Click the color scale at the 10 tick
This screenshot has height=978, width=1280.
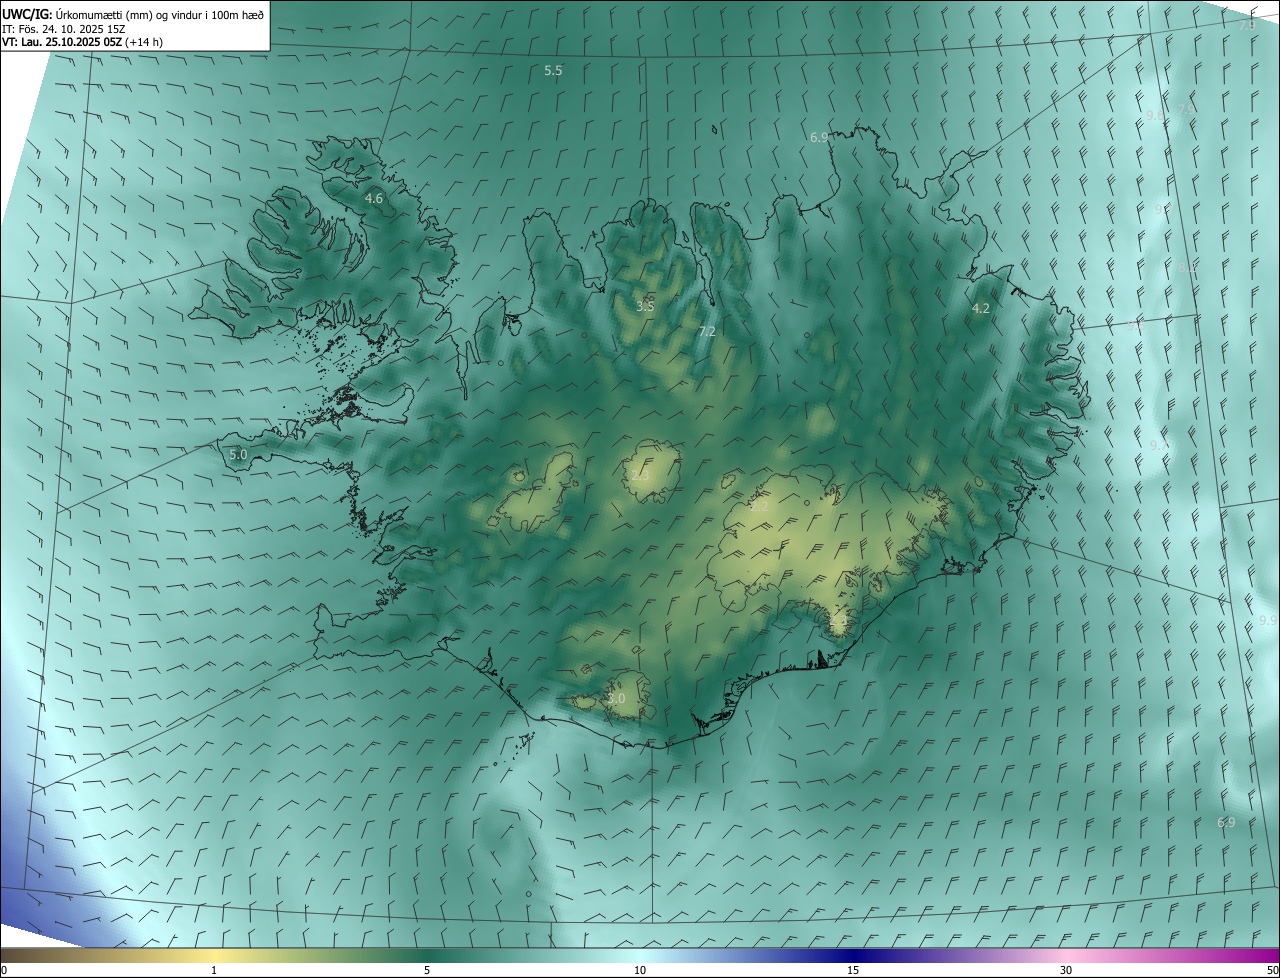click(x=640, y=970)
